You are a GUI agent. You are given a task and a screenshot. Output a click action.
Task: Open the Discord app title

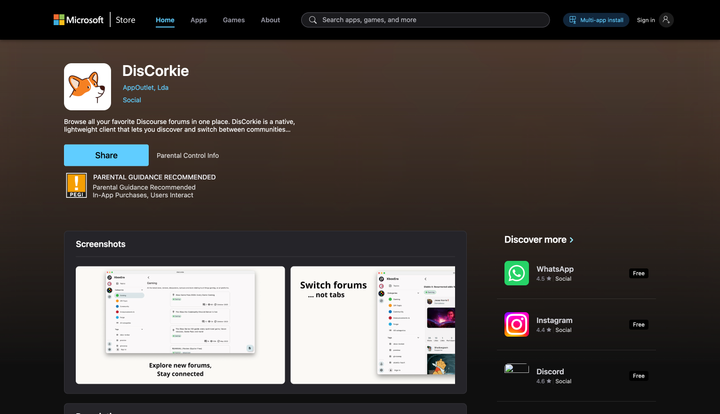pyautogui.click(x=550, y=372)
